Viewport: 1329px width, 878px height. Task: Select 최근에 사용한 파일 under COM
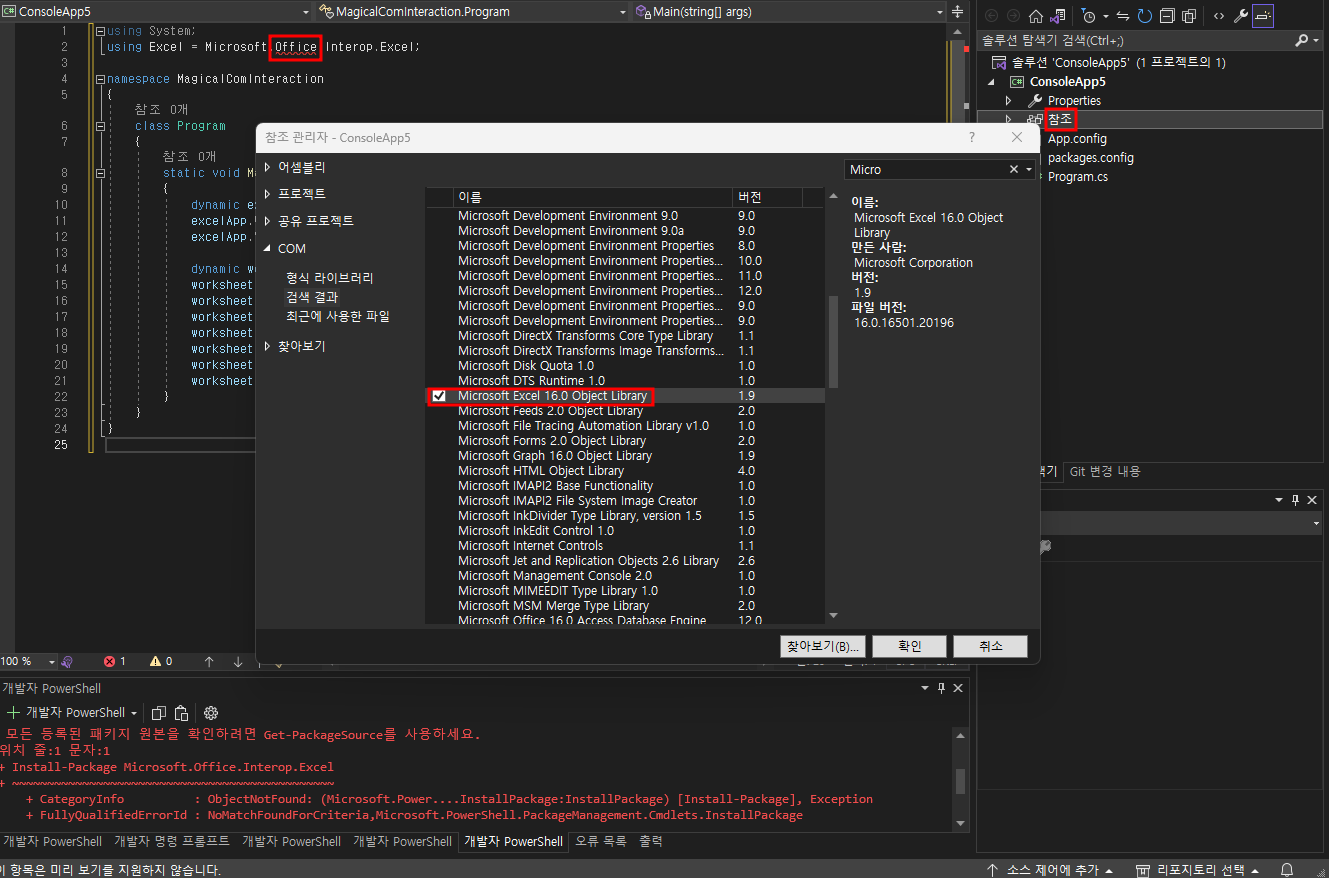point(338,316)
